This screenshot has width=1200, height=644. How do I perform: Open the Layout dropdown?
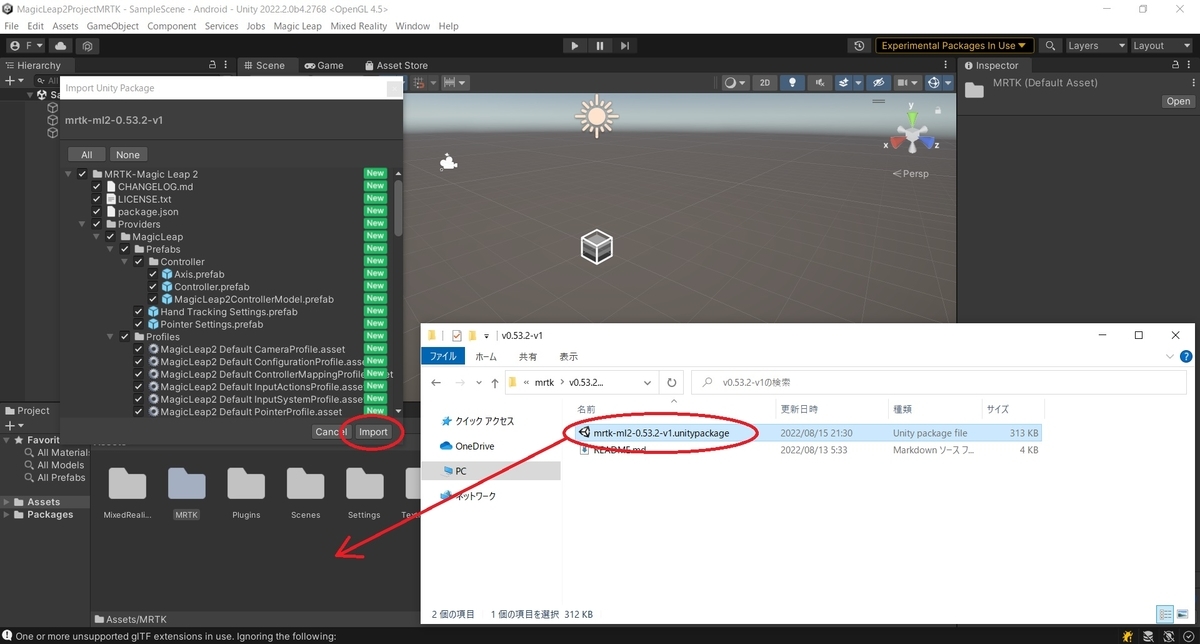(x=1161, y=46)
